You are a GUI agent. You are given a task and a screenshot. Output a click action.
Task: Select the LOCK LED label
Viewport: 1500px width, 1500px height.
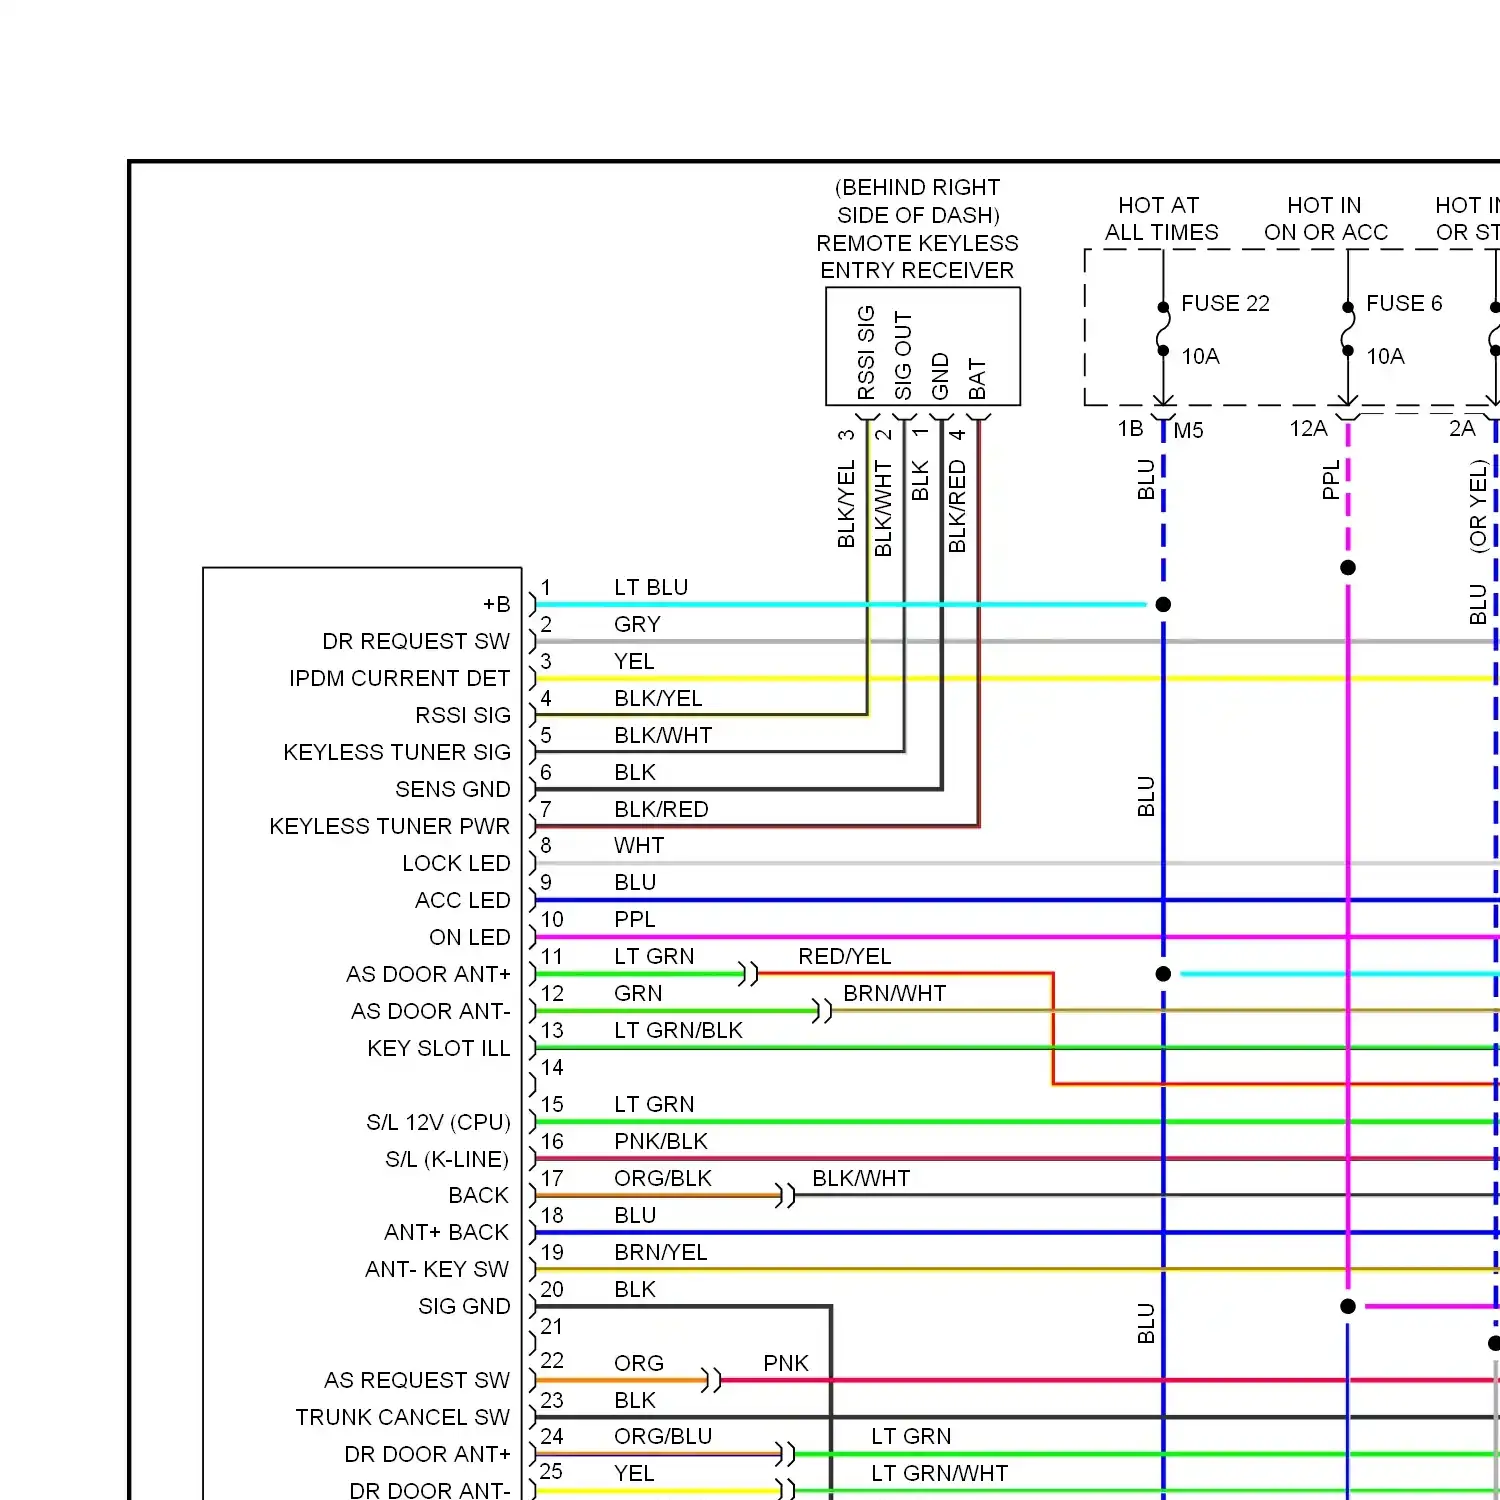(x=456, y=863)
